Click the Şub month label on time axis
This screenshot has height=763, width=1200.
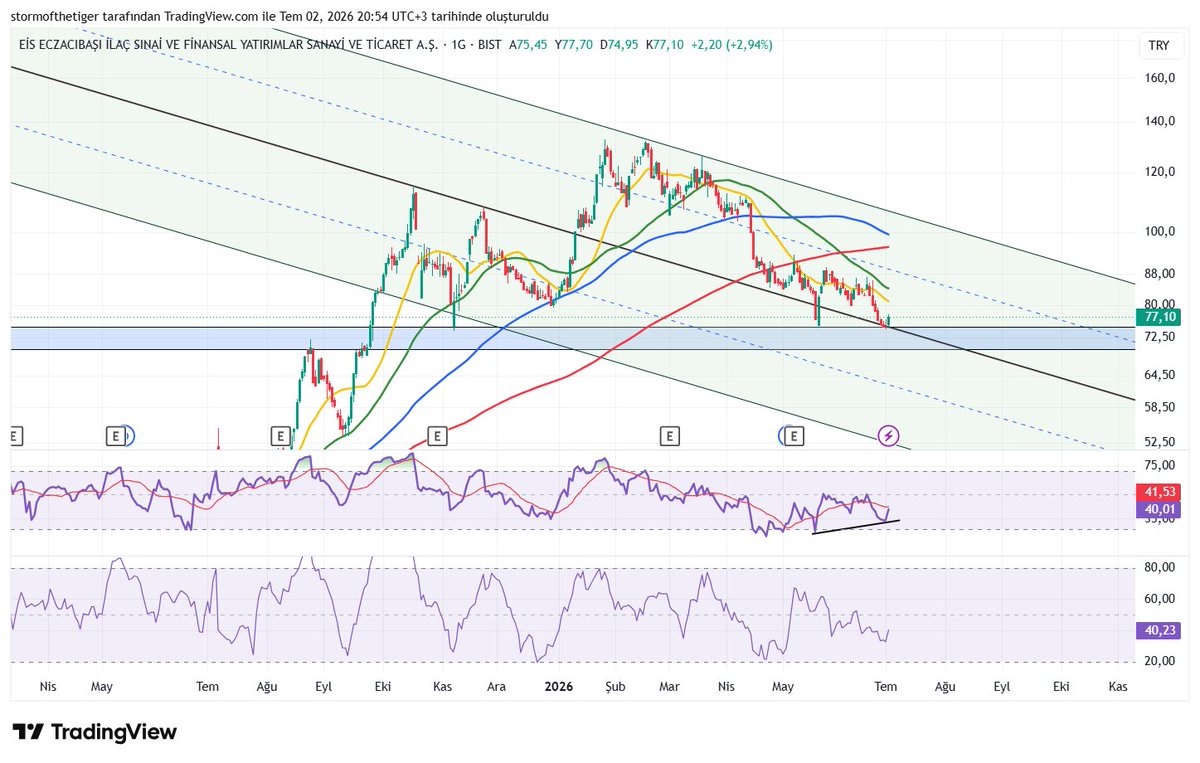(616, 687)
